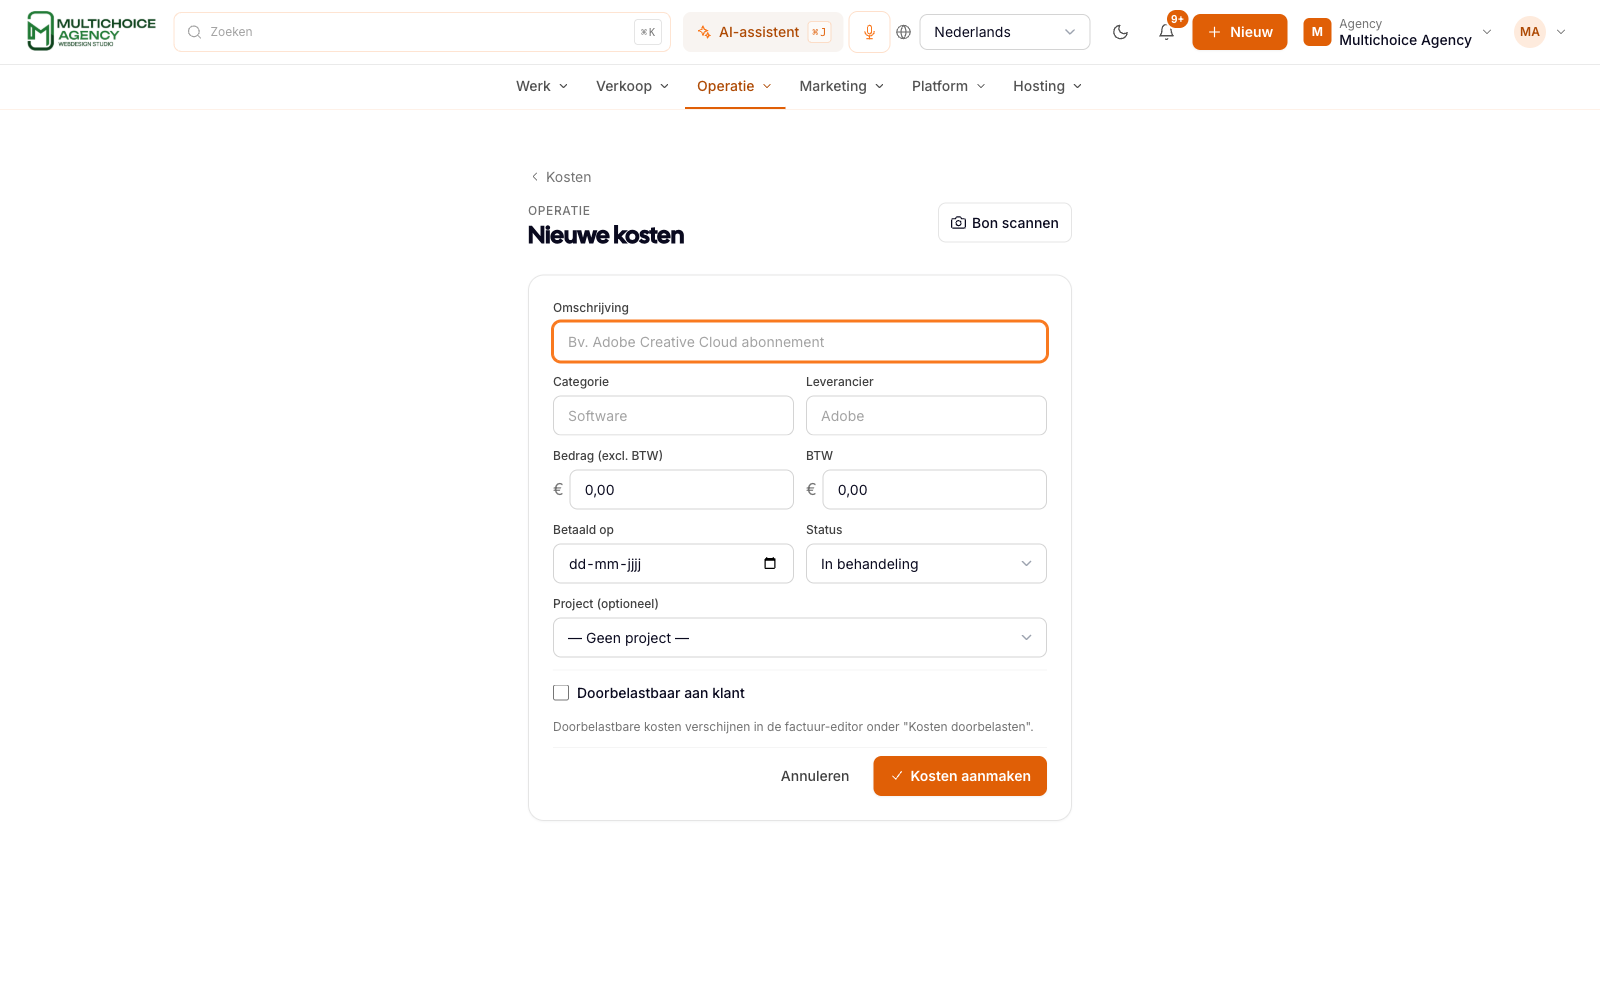Click the orange M agency badge

[1317, 32]
